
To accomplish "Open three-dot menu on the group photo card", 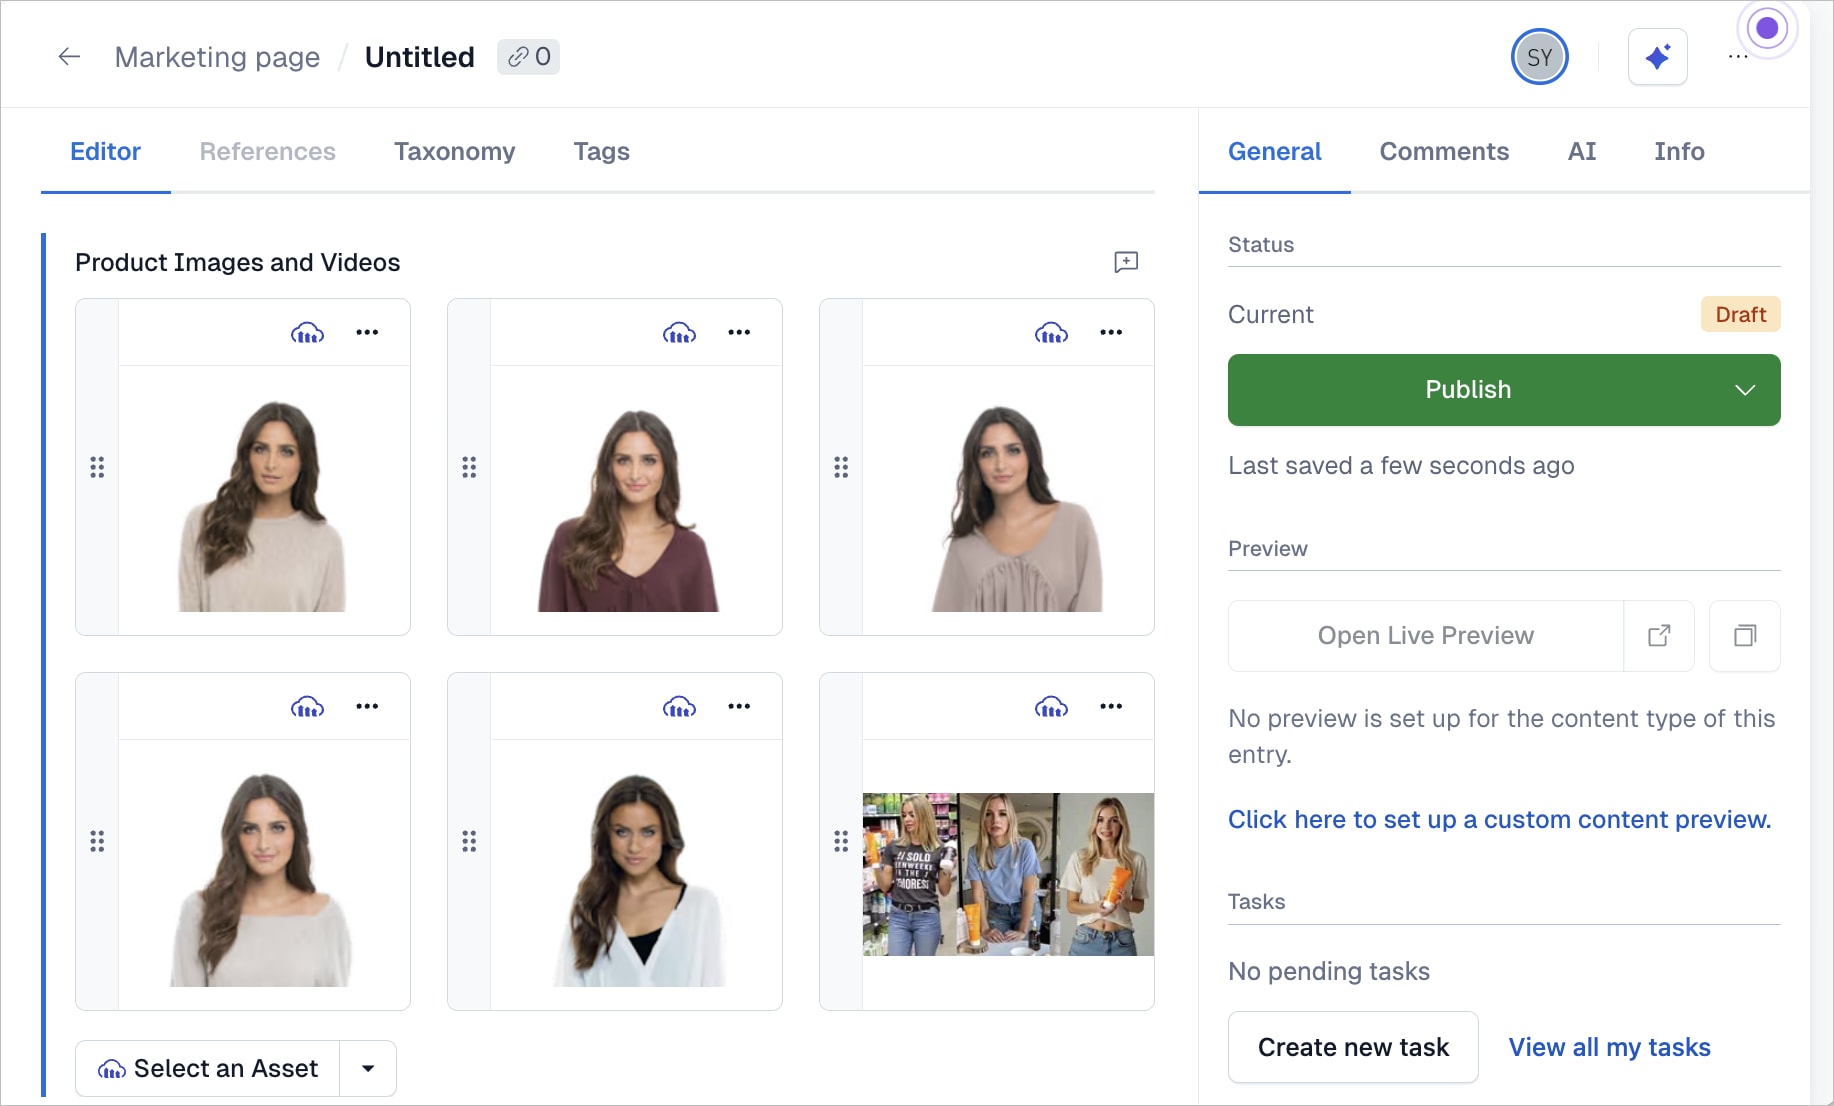I will (x=1111, y=707).
